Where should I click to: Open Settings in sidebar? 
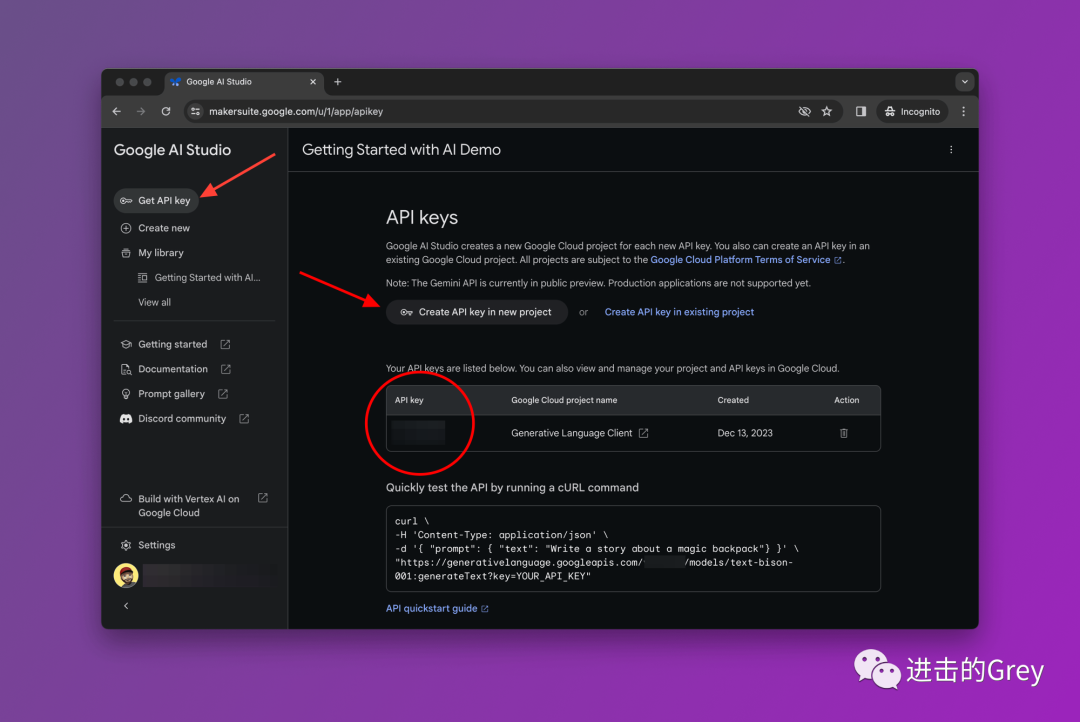(148, 545)
